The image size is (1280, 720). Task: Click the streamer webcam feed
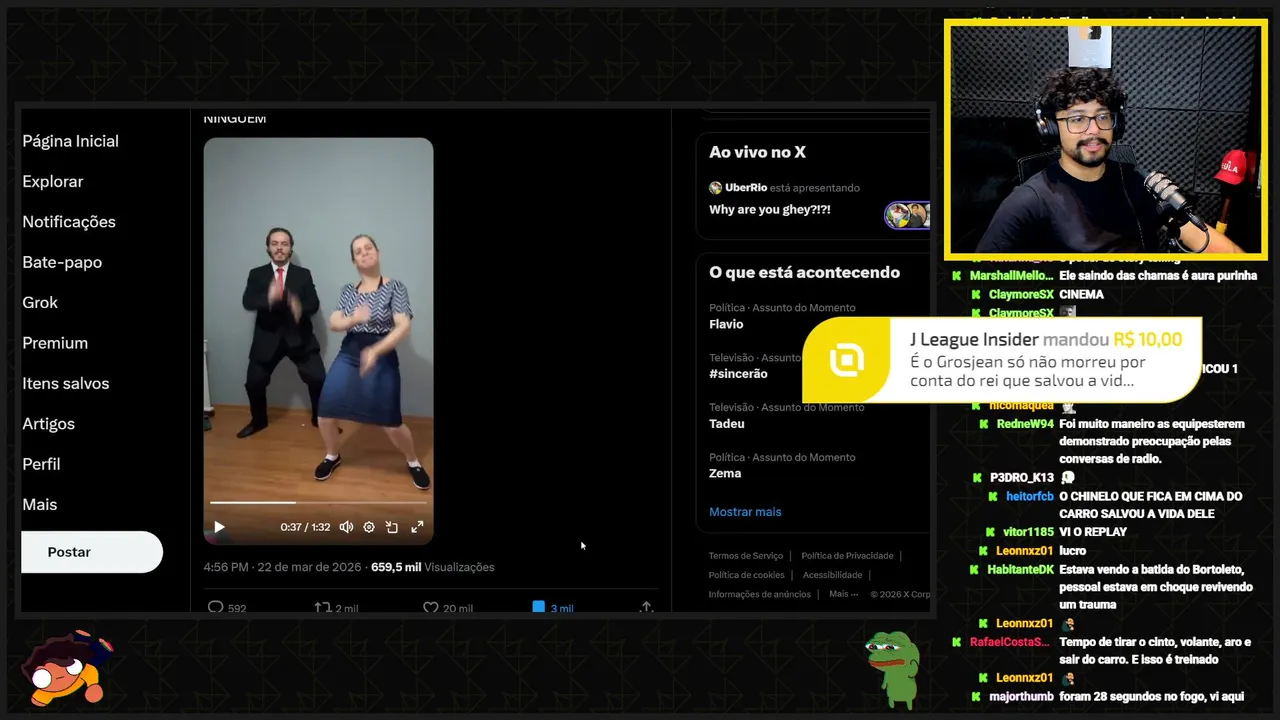point(1105,138)
